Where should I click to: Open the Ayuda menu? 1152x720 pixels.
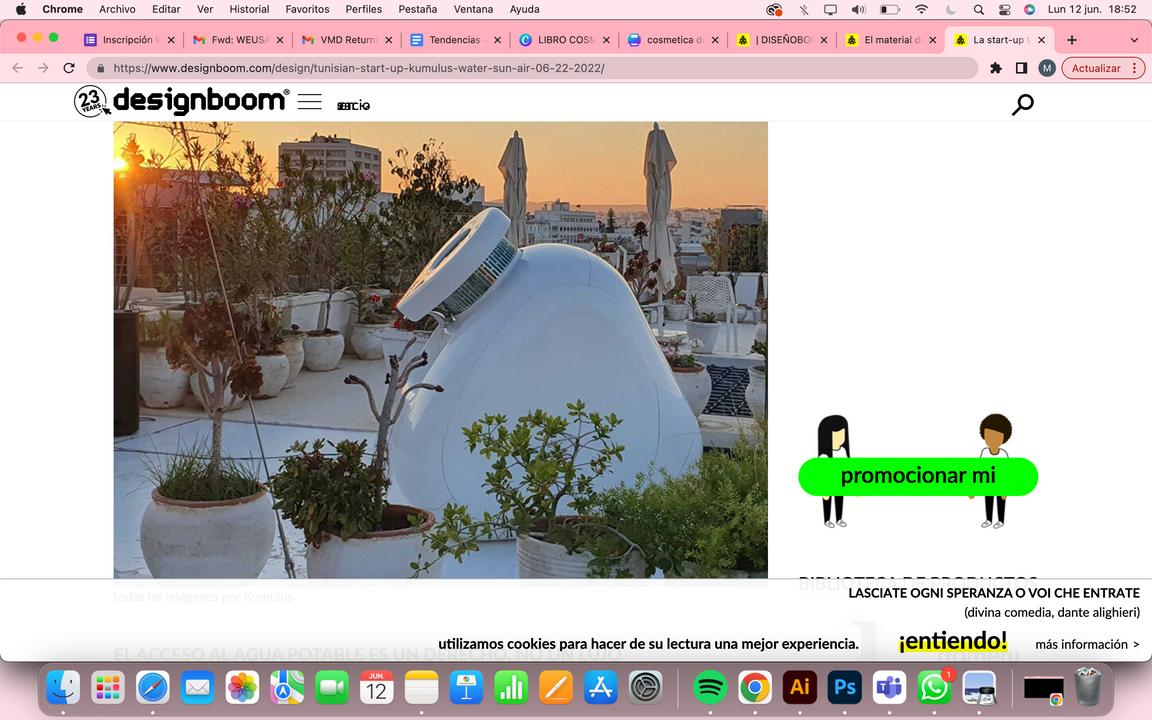click(525, 10)
